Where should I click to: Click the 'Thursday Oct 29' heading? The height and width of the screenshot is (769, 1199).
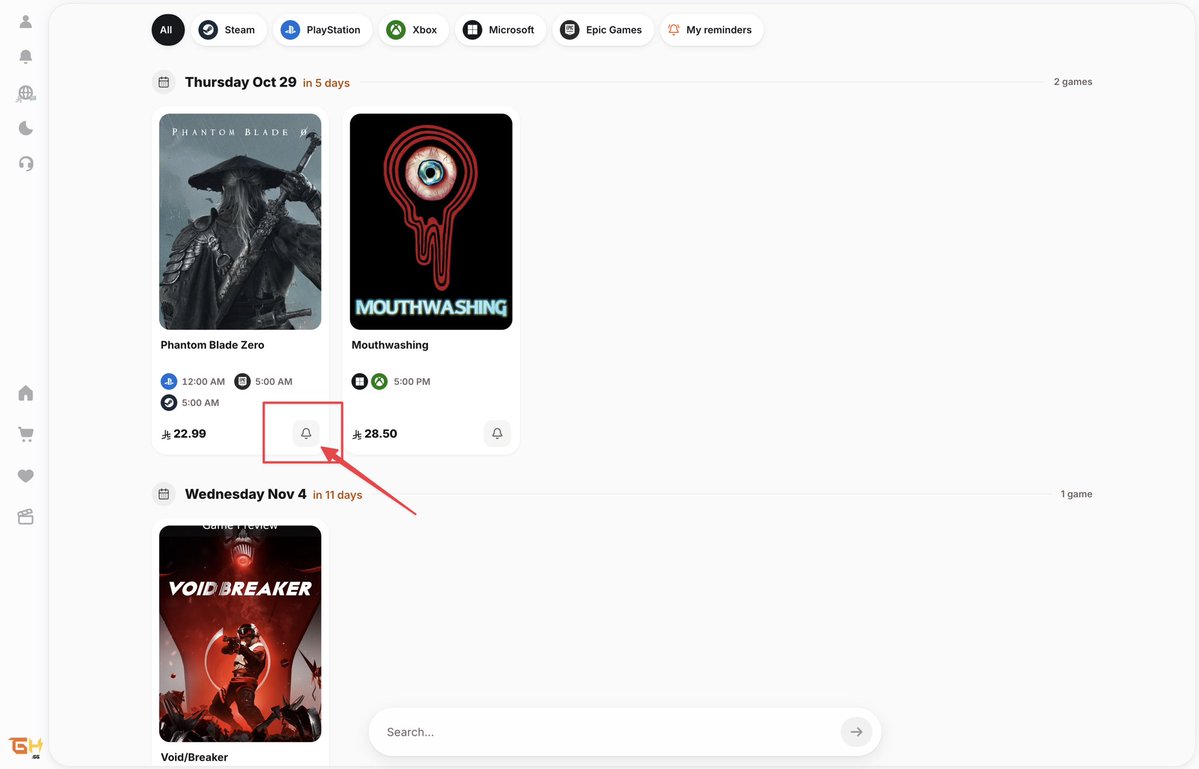[x=241, y=82]
